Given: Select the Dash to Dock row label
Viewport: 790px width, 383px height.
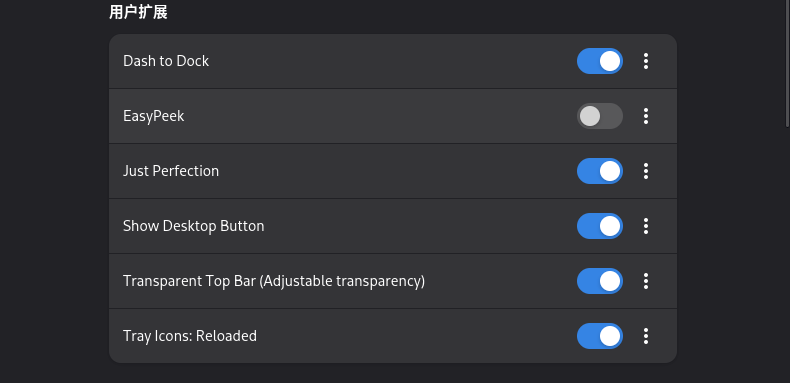Looking at the screenshot, I should tap(166, 61).
